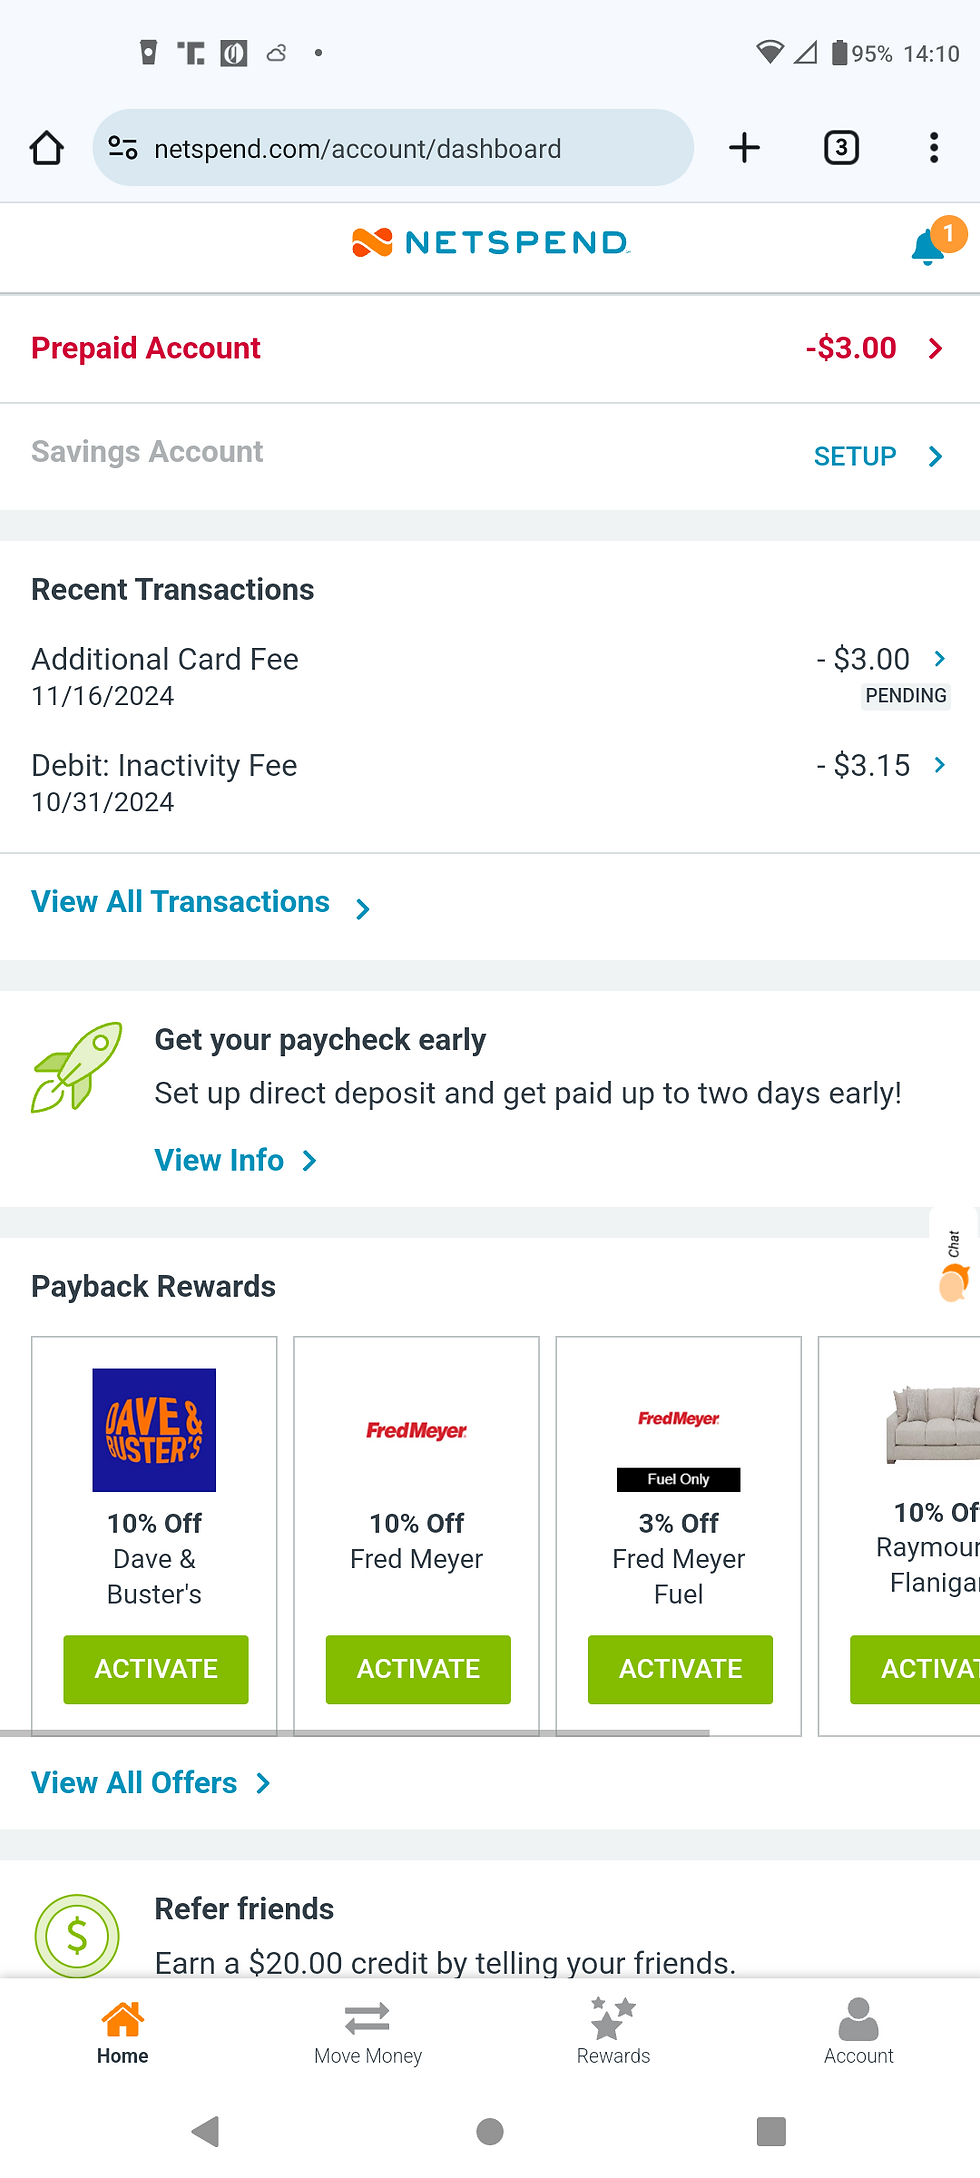Activate the Fred Meyer Fuel 3% offer
Image resolution: width=980 pixels, height=2178 pixels.
pos(680,1669)
